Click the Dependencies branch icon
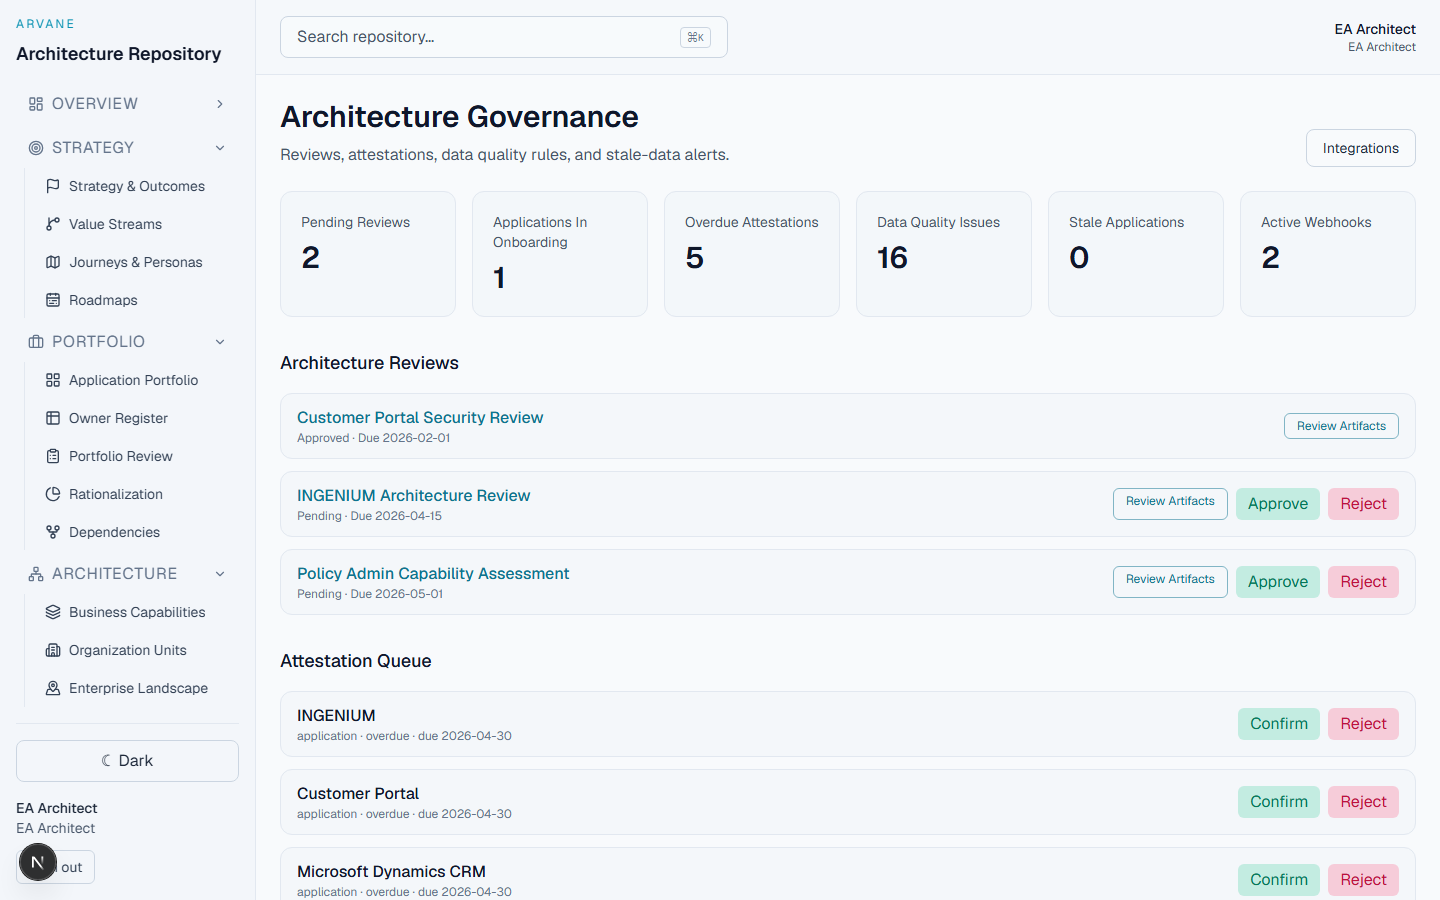 (53, 532)
